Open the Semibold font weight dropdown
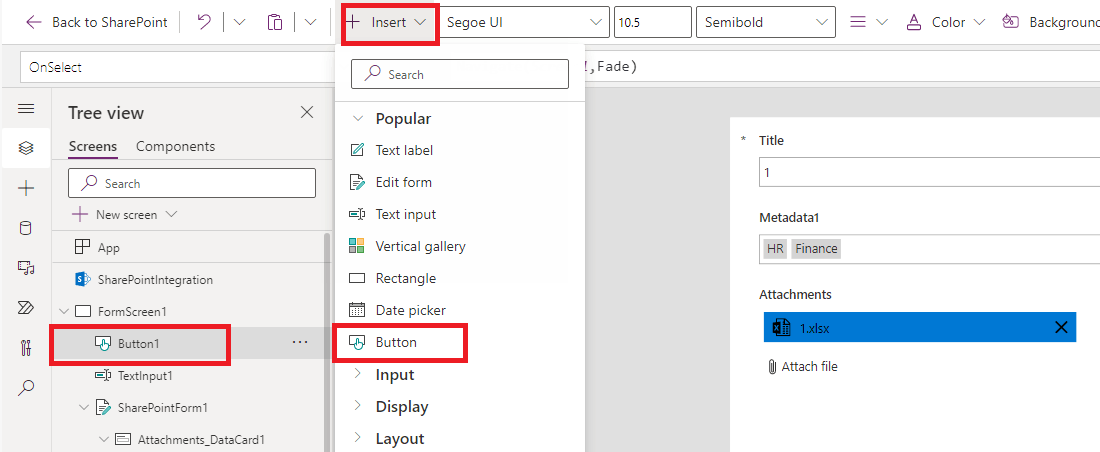This screenshot has height=452, width=1100. point(766,22)
